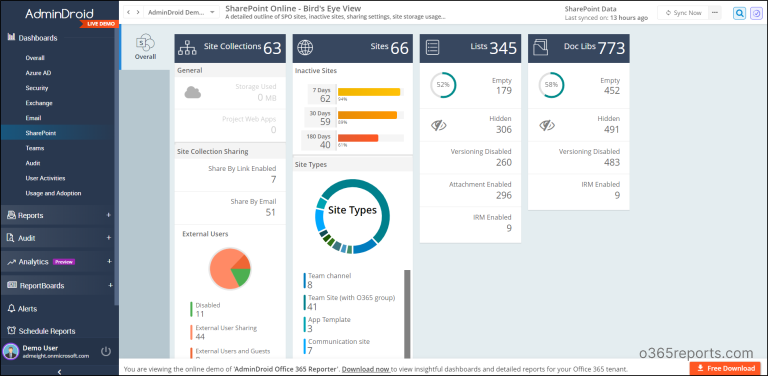Select Exchange dashboard
This screenshot has height=376, width=768.
(39, 103)
